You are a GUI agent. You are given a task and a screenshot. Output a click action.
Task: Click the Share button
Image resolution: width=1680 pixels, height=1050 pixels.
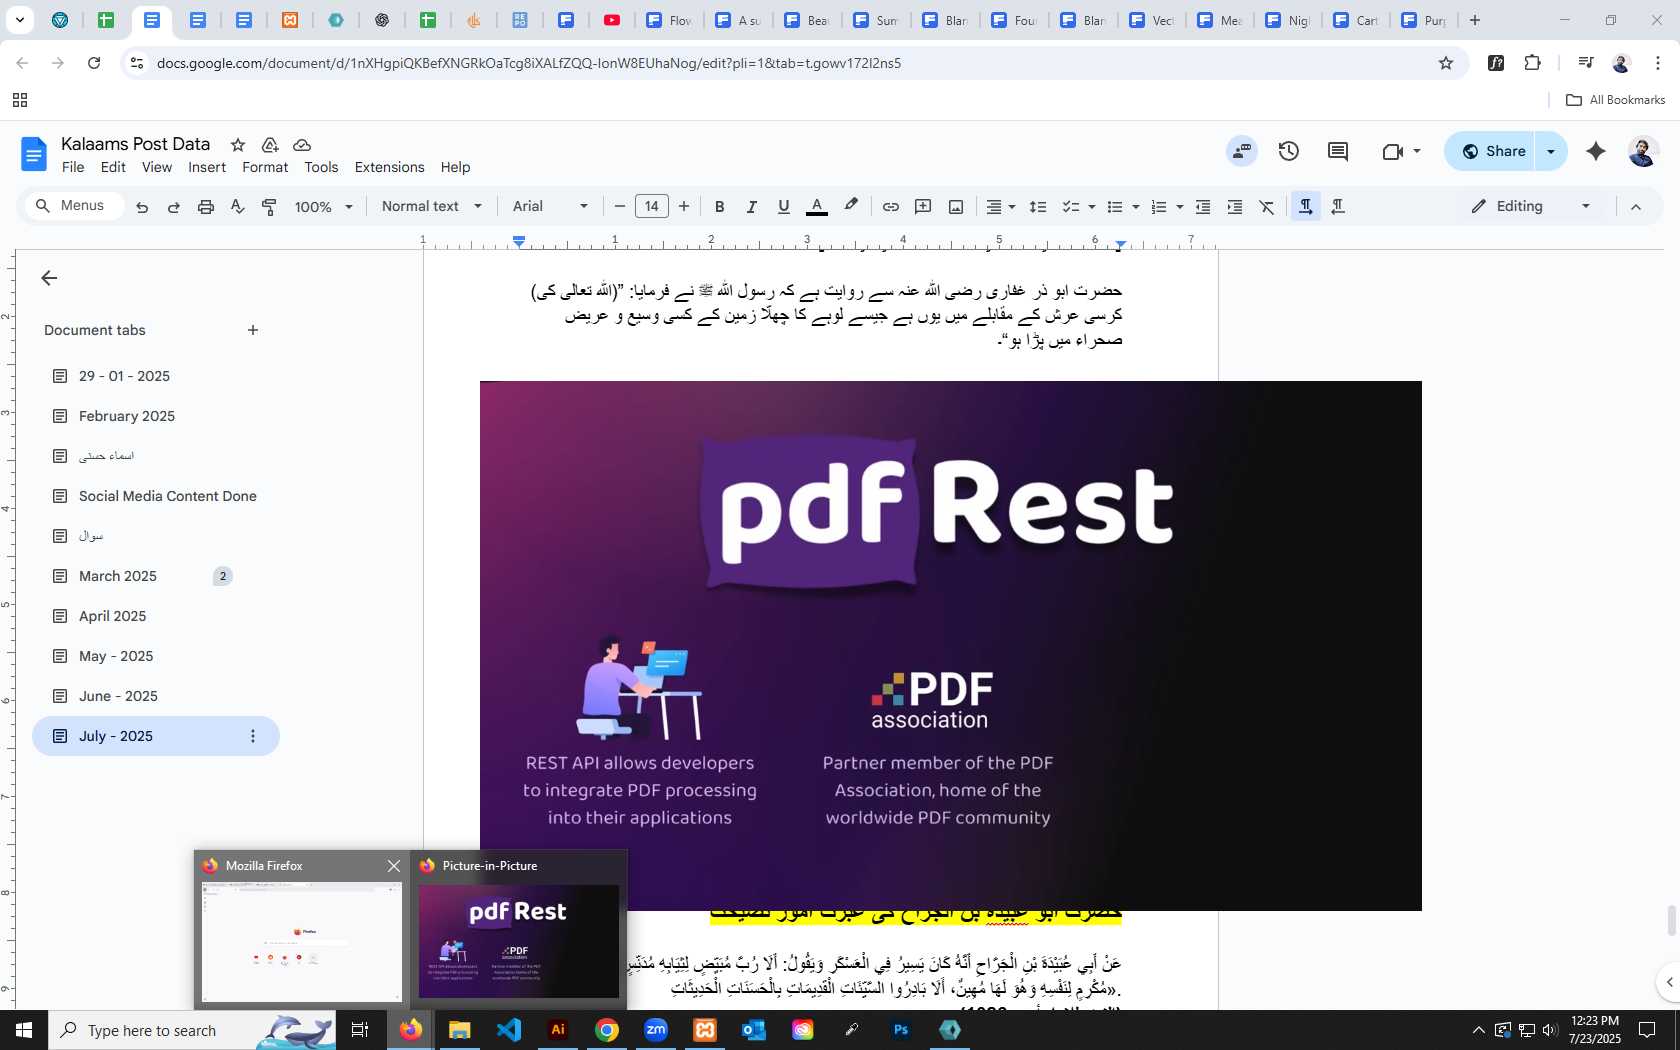(1490, 151)
